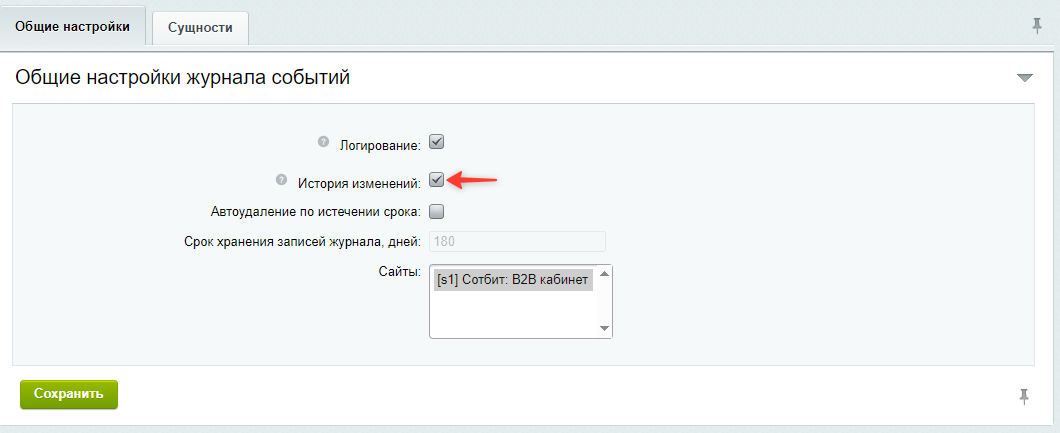Viewport: 1060px width, 433px height.
Task: Enable Автоудаление по истечении срока checkbox
Action: click(437, 211)
